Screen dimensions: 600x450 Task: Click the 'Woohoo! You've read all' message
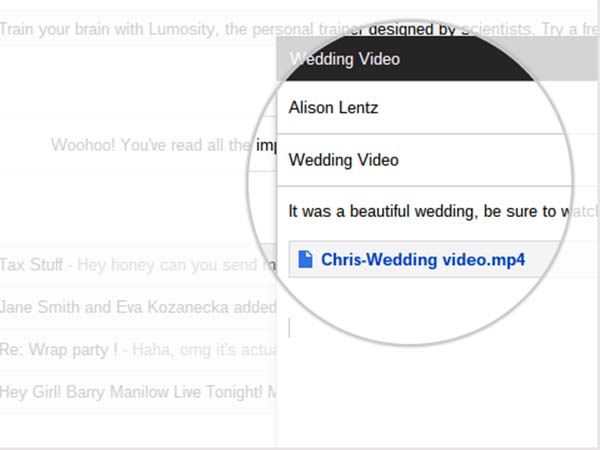[150, 145]
